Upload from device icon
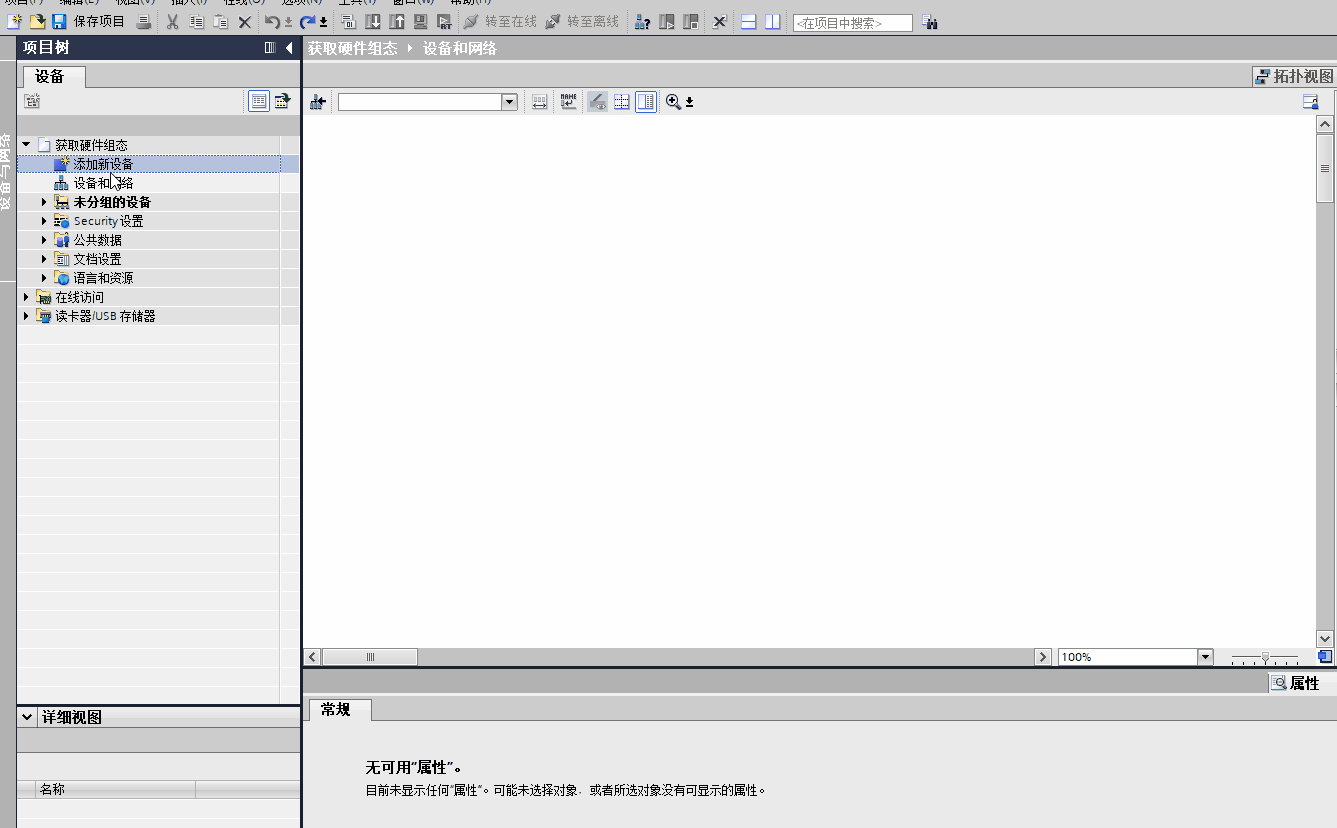The image size is (1337, 828). [x=397, y=21]
